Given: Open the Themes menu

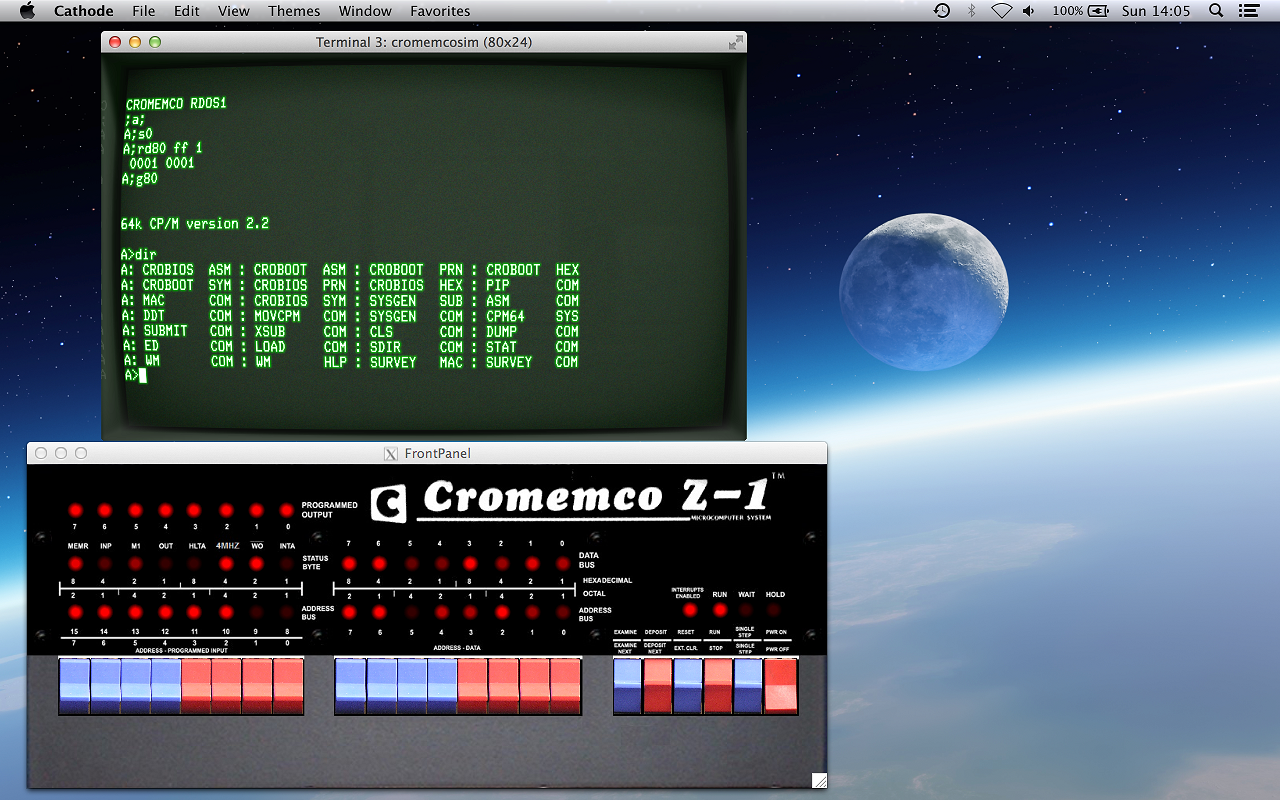Looking at the screenshot, I should tap(293, 11).
